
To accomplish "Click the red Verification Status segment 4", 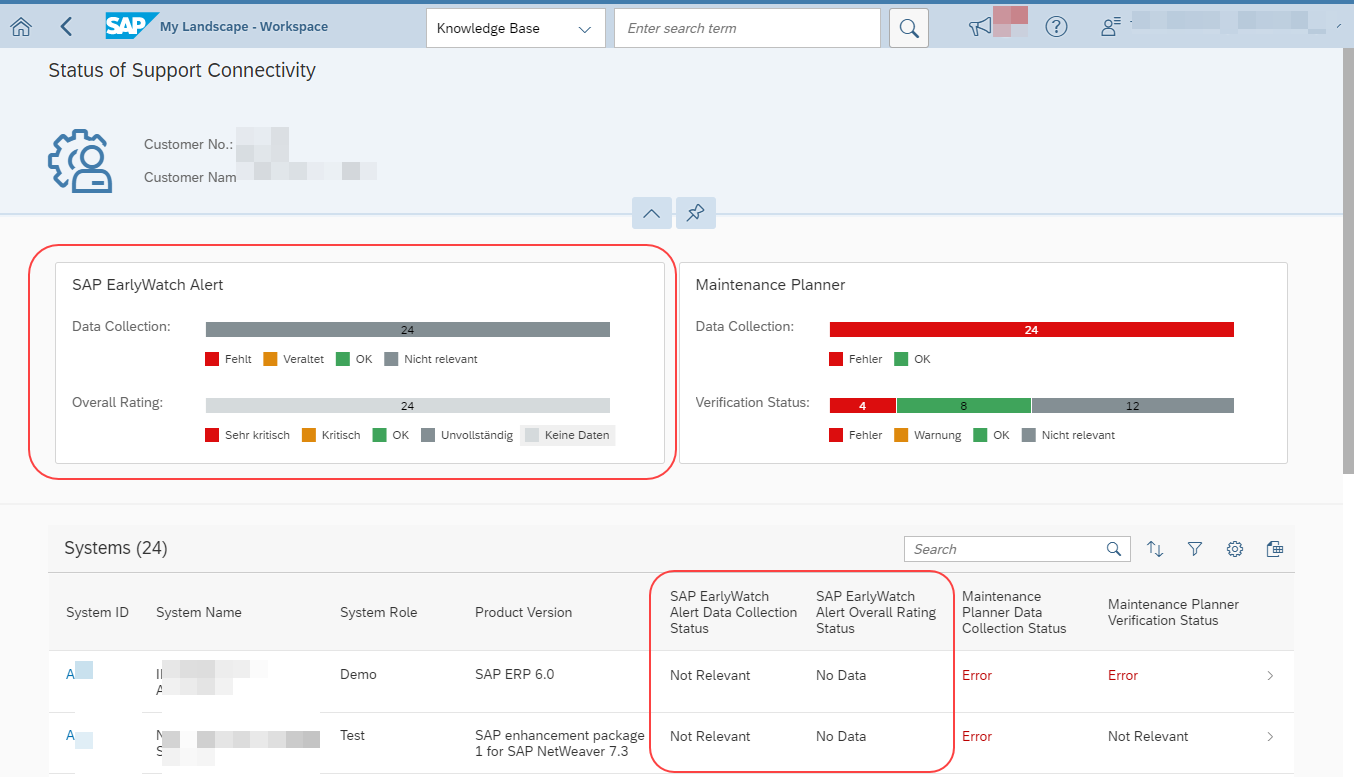I will (x=863, y=405).
